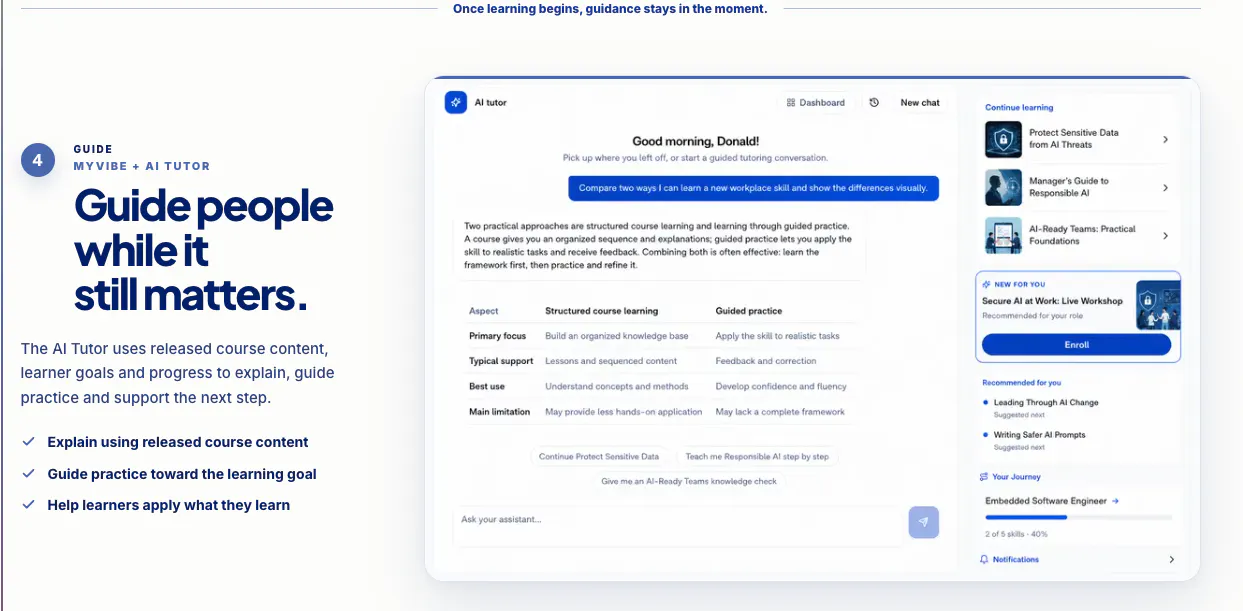
Task: Select the Feedback and correction table cell
Action: (x=766, y=361)
